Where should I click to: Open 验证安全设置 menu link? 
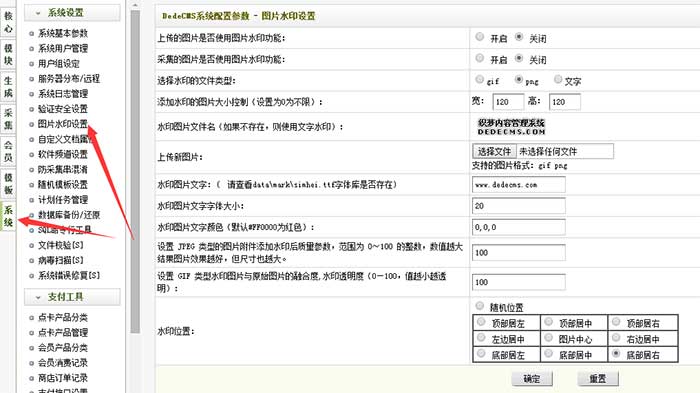[x=62, y=109]
